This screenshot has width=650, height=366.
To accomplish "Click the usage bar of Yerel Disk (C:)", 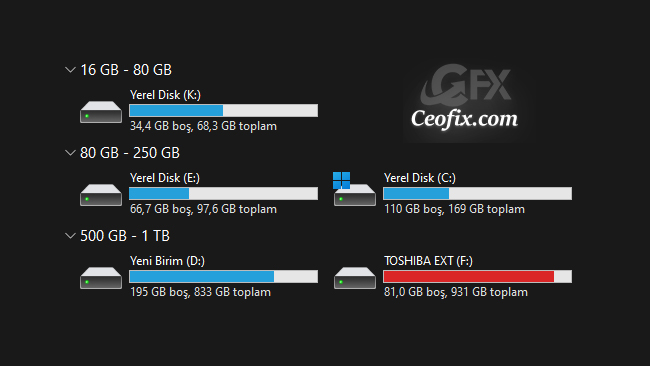I will click(x=478, y=194).
